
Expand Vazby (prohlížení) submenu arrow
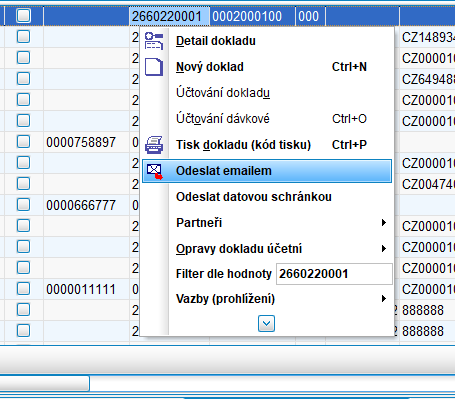pyautogui.click(x=384, y=298)
